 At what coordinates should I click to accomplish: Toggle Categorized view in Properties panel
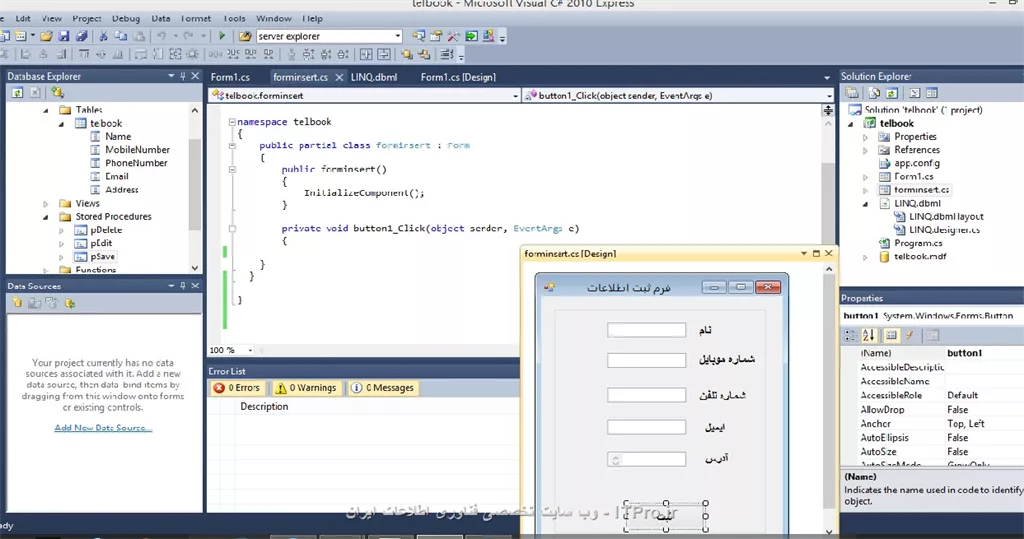[850, 335]
